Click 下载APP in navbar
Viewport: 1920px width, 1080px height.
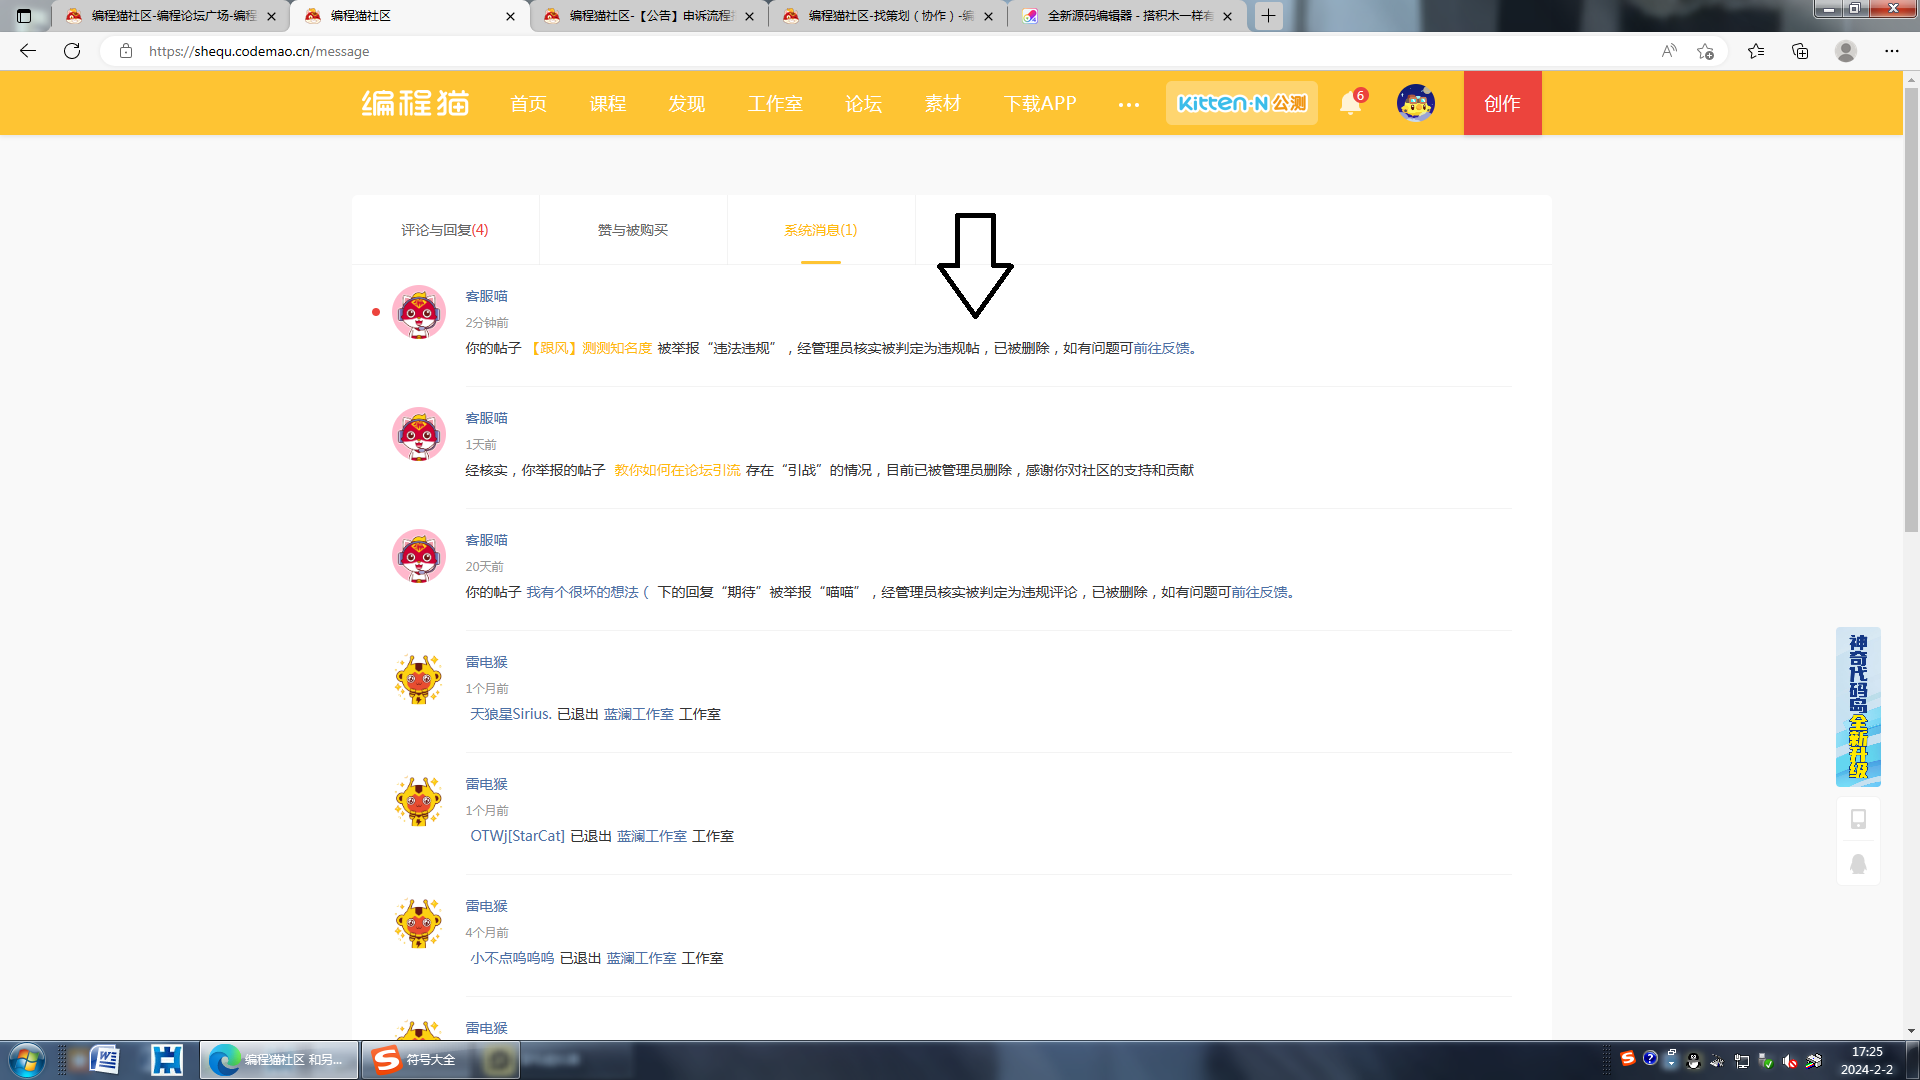[1040, 104]
